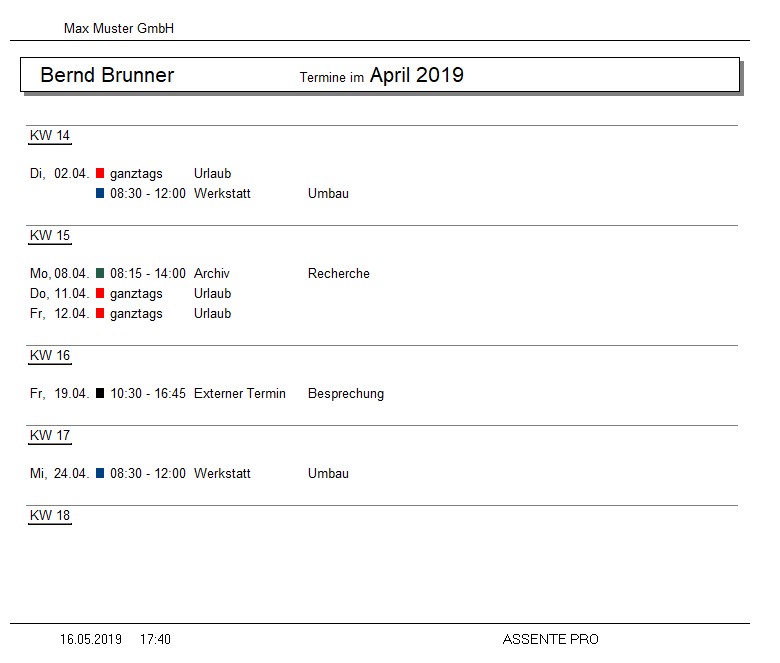The width and height of the screenshot is (780, 663).
Task: Select the KW 18 week heading
Action: pyautogui.click(x=50, y=516)
